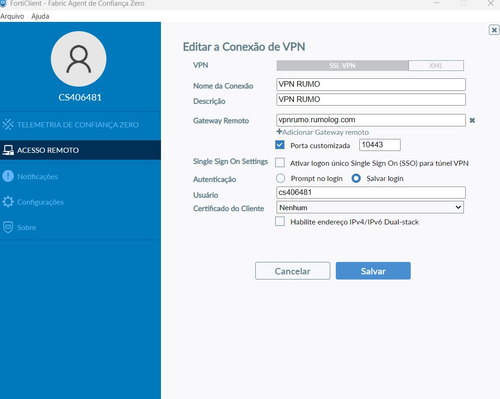Screen dimensions: 500x399
Task: Enable Single Sign On for VPN tunnel
Action: 280,163
